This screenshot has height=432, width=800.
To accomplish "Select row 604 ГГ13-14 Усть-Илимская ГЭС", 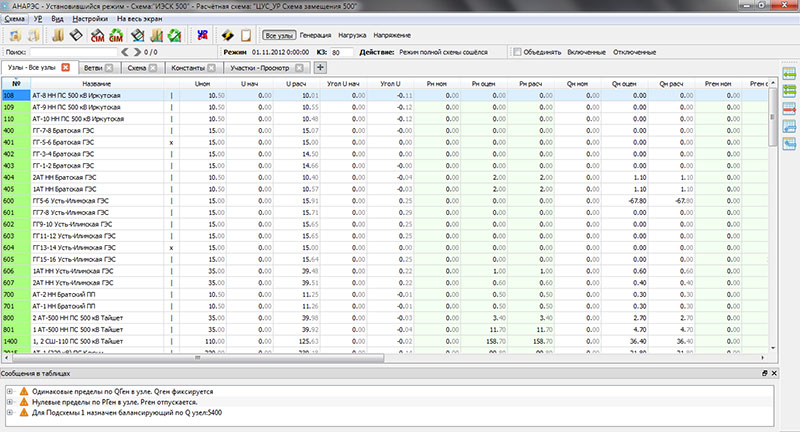I will click(x=385, y=247).
